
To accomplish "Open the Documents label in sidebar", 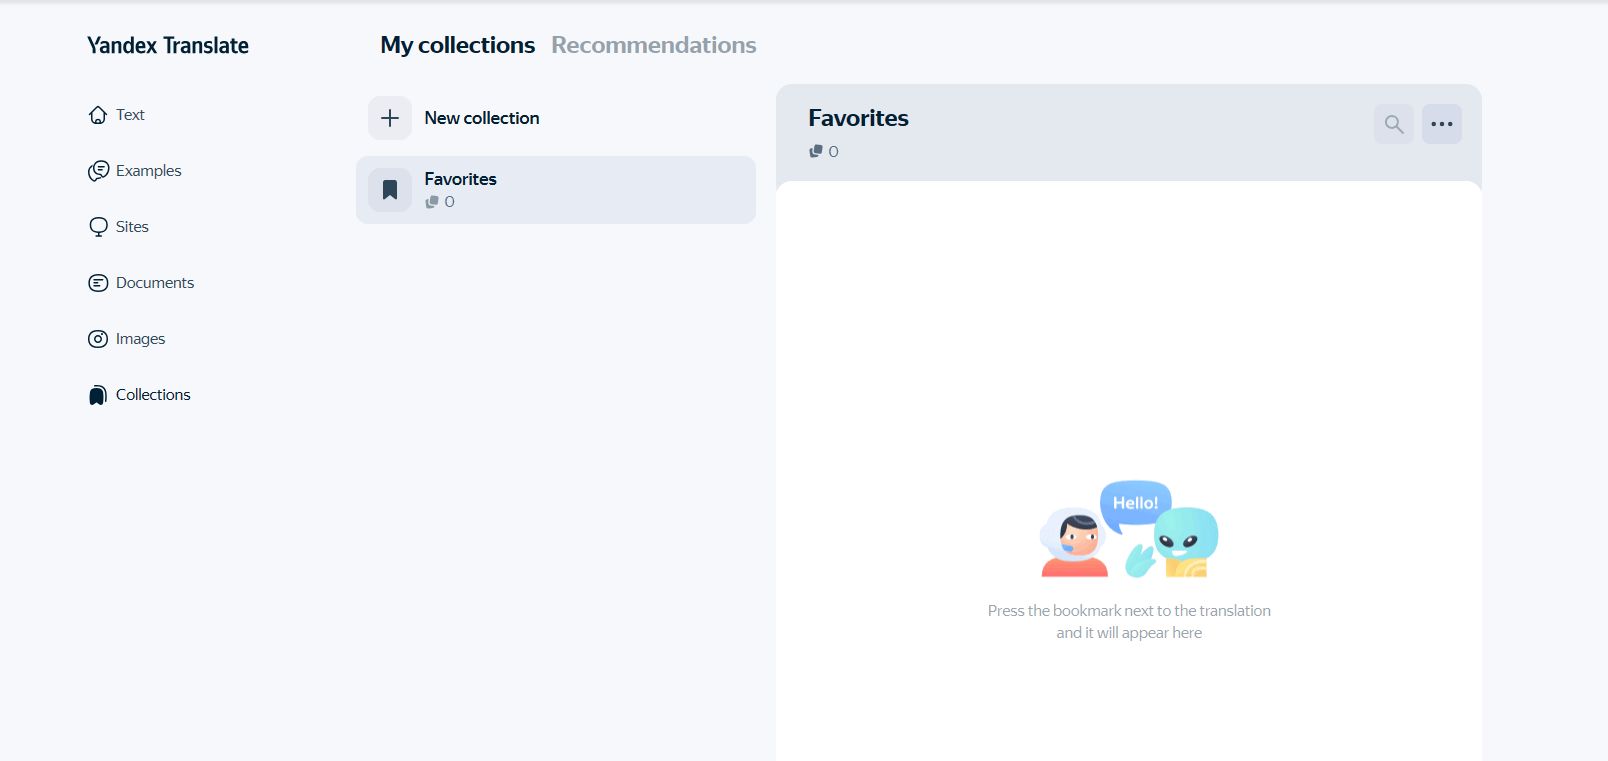I will 155,283.
